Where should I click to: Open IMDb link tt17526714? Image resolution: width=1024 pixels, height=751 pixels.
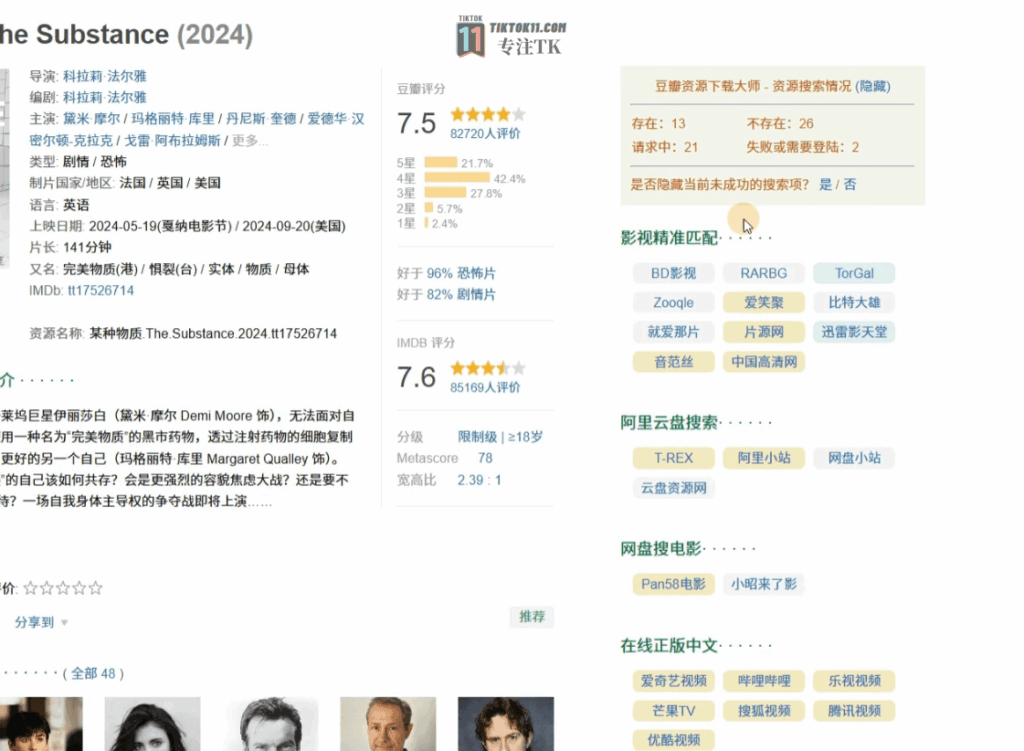click(100, 291)
